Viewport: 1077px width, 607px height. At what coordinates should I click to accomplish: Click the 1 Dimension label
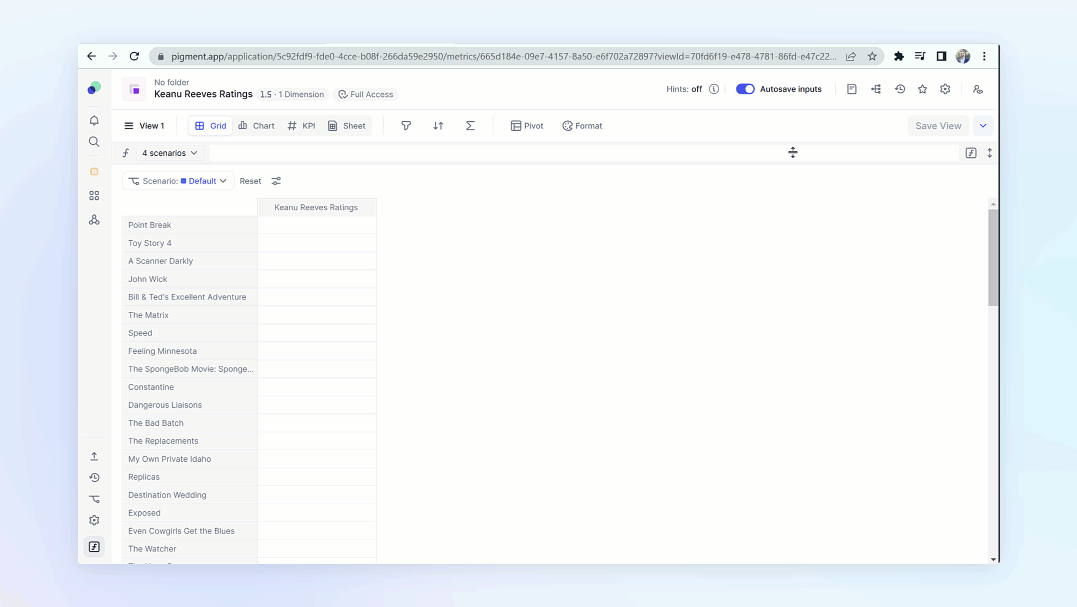pyautogui.click(x=301, y=95)
